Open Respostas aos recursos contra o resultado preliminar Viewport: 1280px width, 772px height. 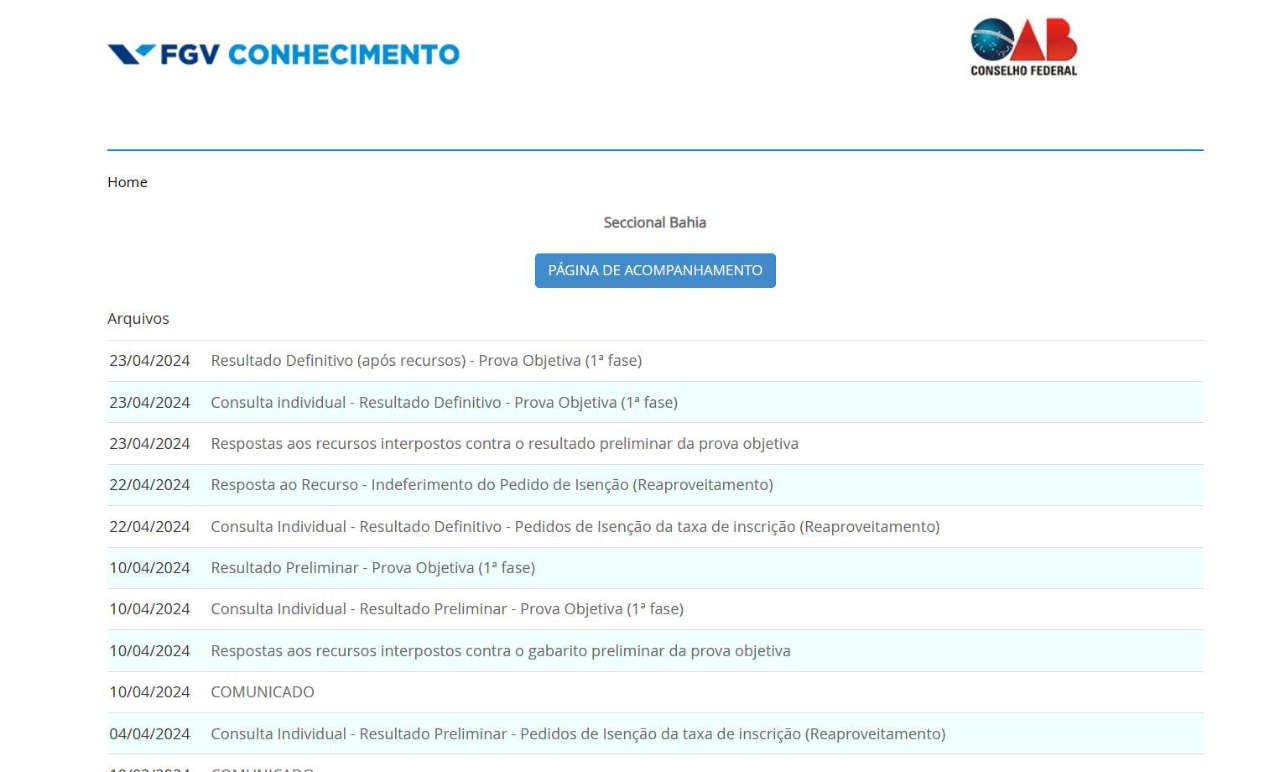tap(504, 443)
